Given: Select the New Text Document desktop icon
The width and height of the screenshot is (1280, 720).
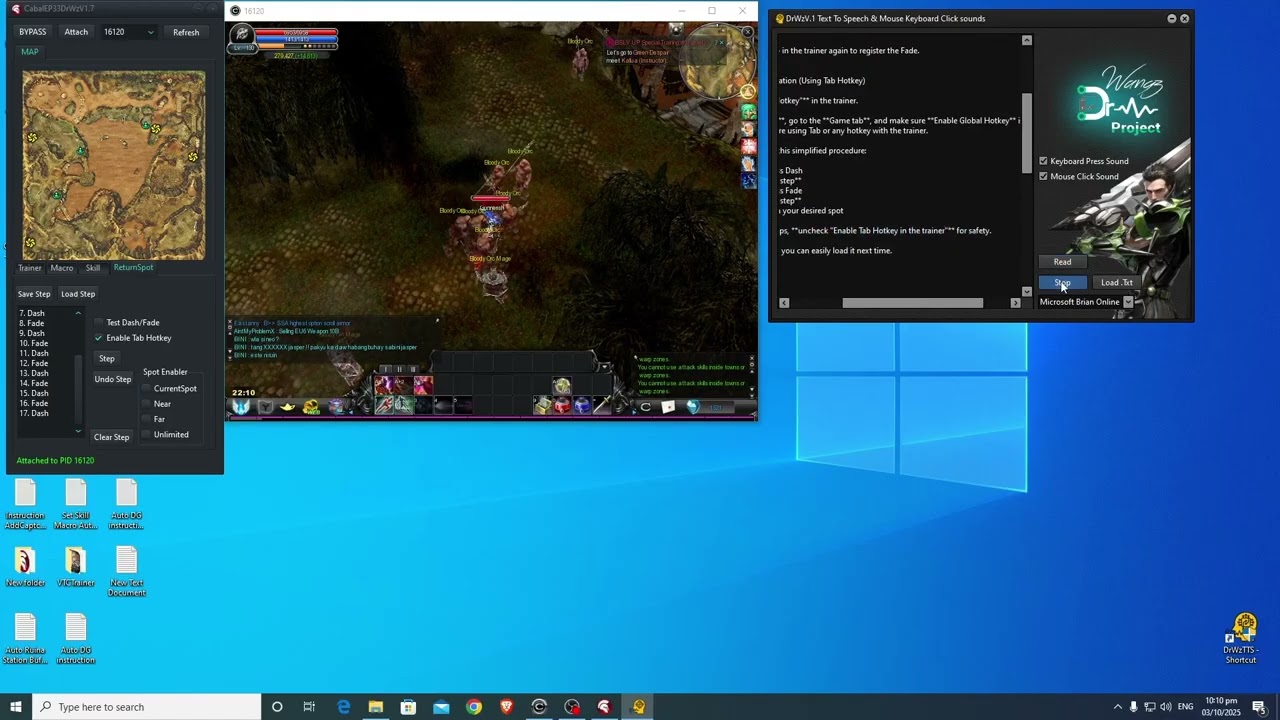Looking at the screenshot, I should coord(126,572).
